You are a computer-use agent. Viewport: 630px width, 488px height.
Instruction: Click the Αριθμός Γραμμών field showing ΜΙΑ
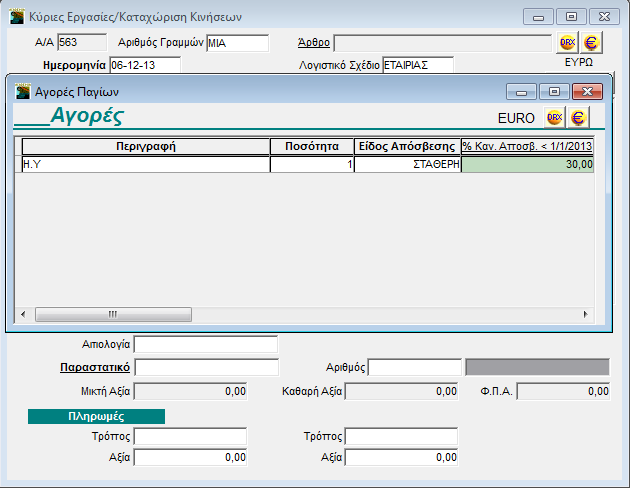coord(237,43)
